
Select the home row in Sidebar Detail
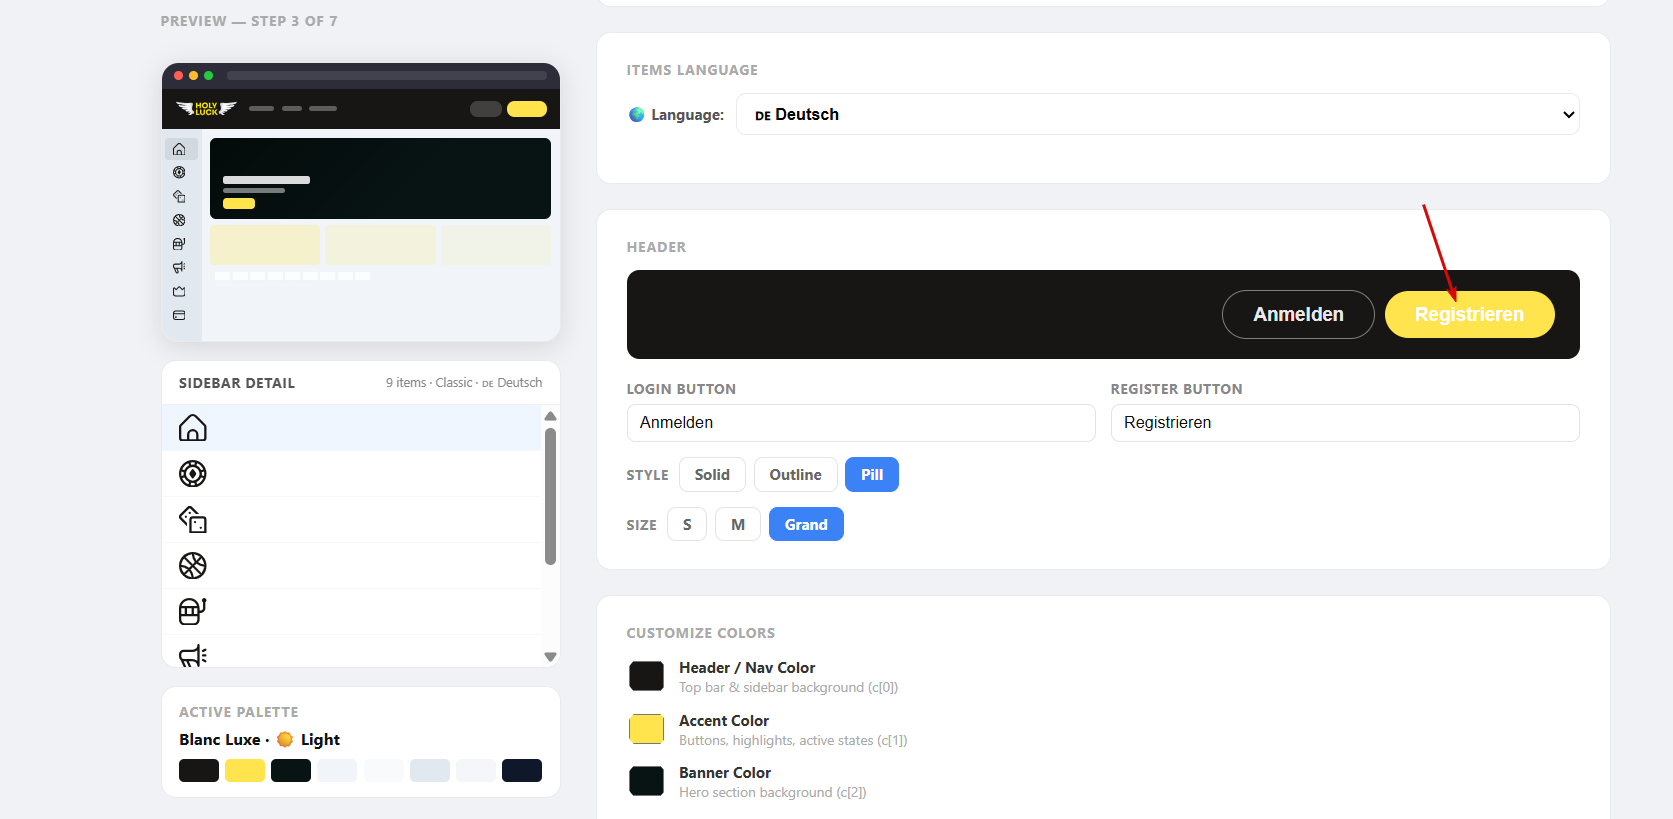tap(352, 428)
